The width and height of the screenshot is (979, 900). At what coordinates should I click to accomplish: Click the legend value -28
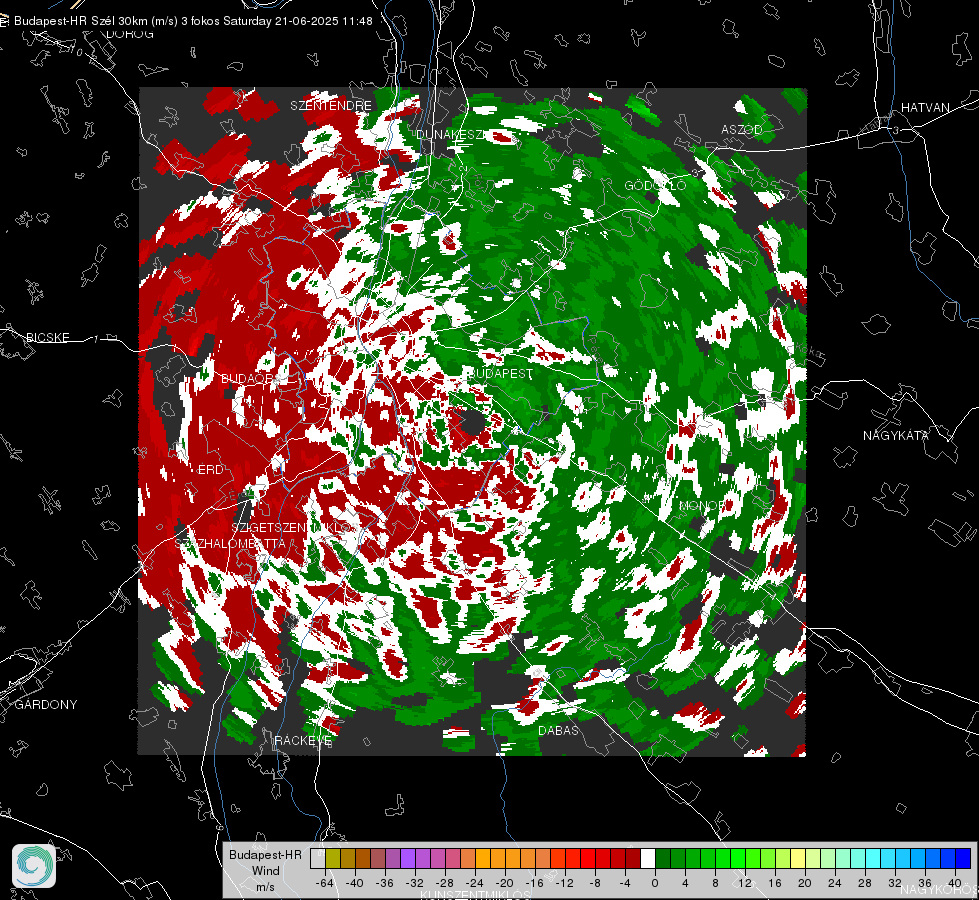(x=445, y=883)
